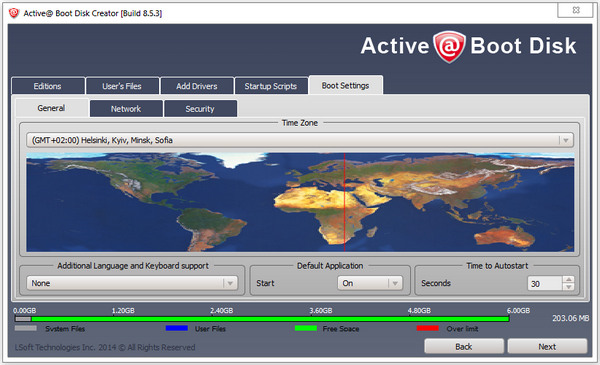This screenshot has height=365, width=600.
Task: Select the General sub-tab
Action: tap(52, 108)
